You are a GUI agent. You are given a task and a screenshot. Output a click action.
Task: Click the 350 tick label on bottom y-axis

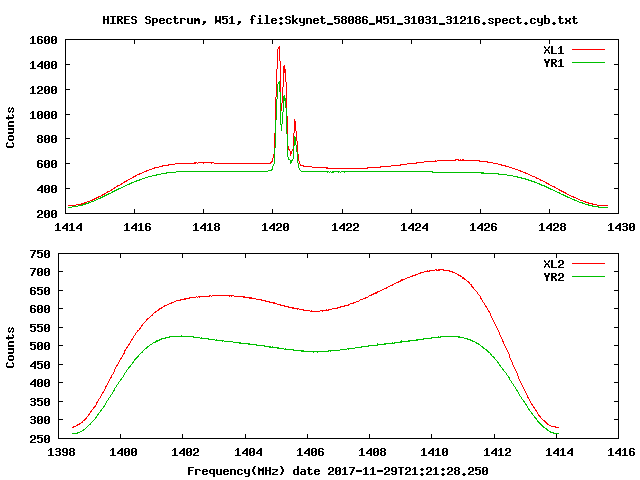click(40, 402)
